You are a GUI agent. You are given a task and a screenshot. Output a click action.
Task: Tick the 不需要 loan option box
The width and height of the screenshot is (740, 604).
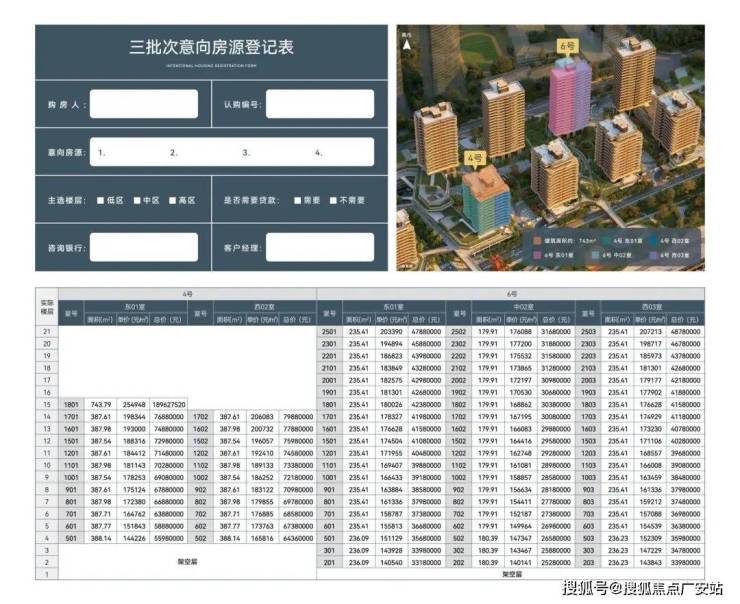[334, 200]
